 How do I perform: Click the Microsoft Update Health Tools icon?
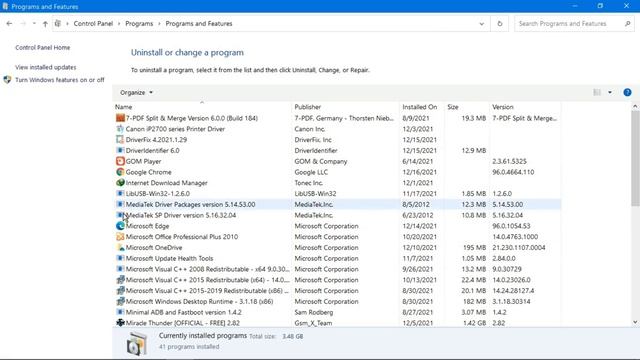(x=120, y=258)
